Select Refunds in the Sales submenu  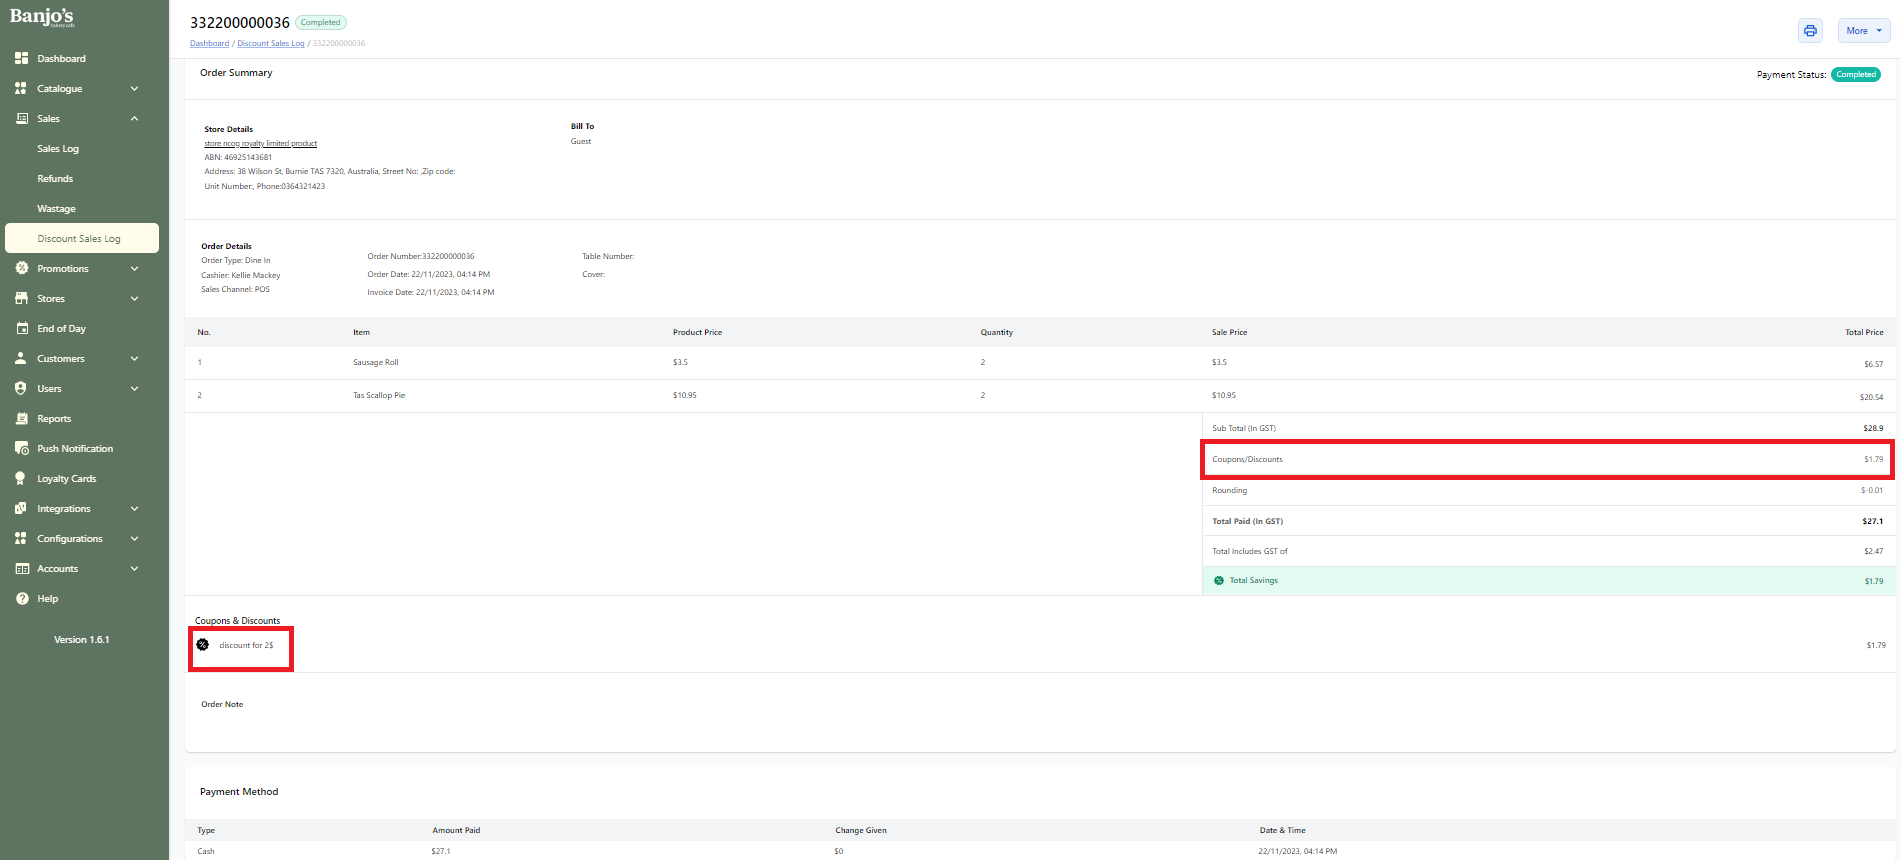(55, 179)
